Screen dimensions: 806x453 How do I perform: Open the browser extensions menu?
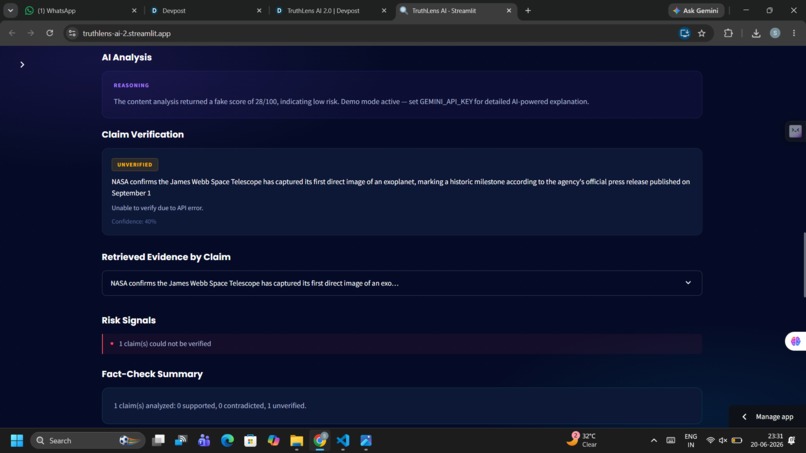pyautogui.click(x=728, y=33)
